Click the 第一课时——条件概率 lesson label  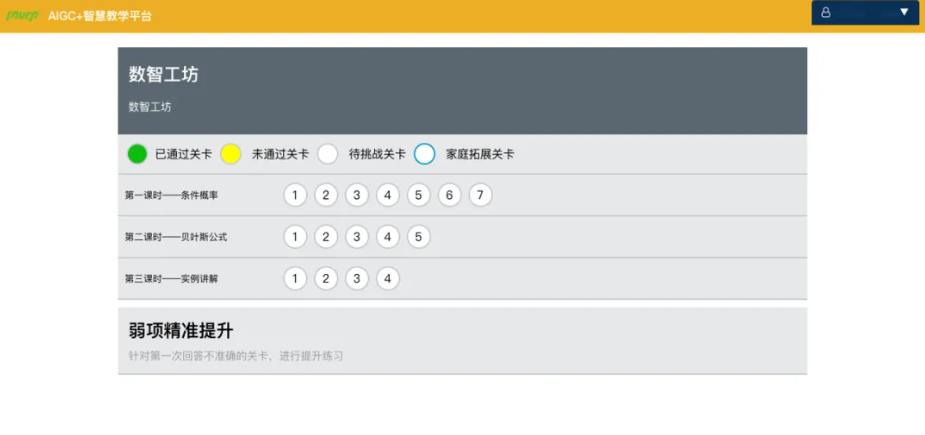coord(171,195)
